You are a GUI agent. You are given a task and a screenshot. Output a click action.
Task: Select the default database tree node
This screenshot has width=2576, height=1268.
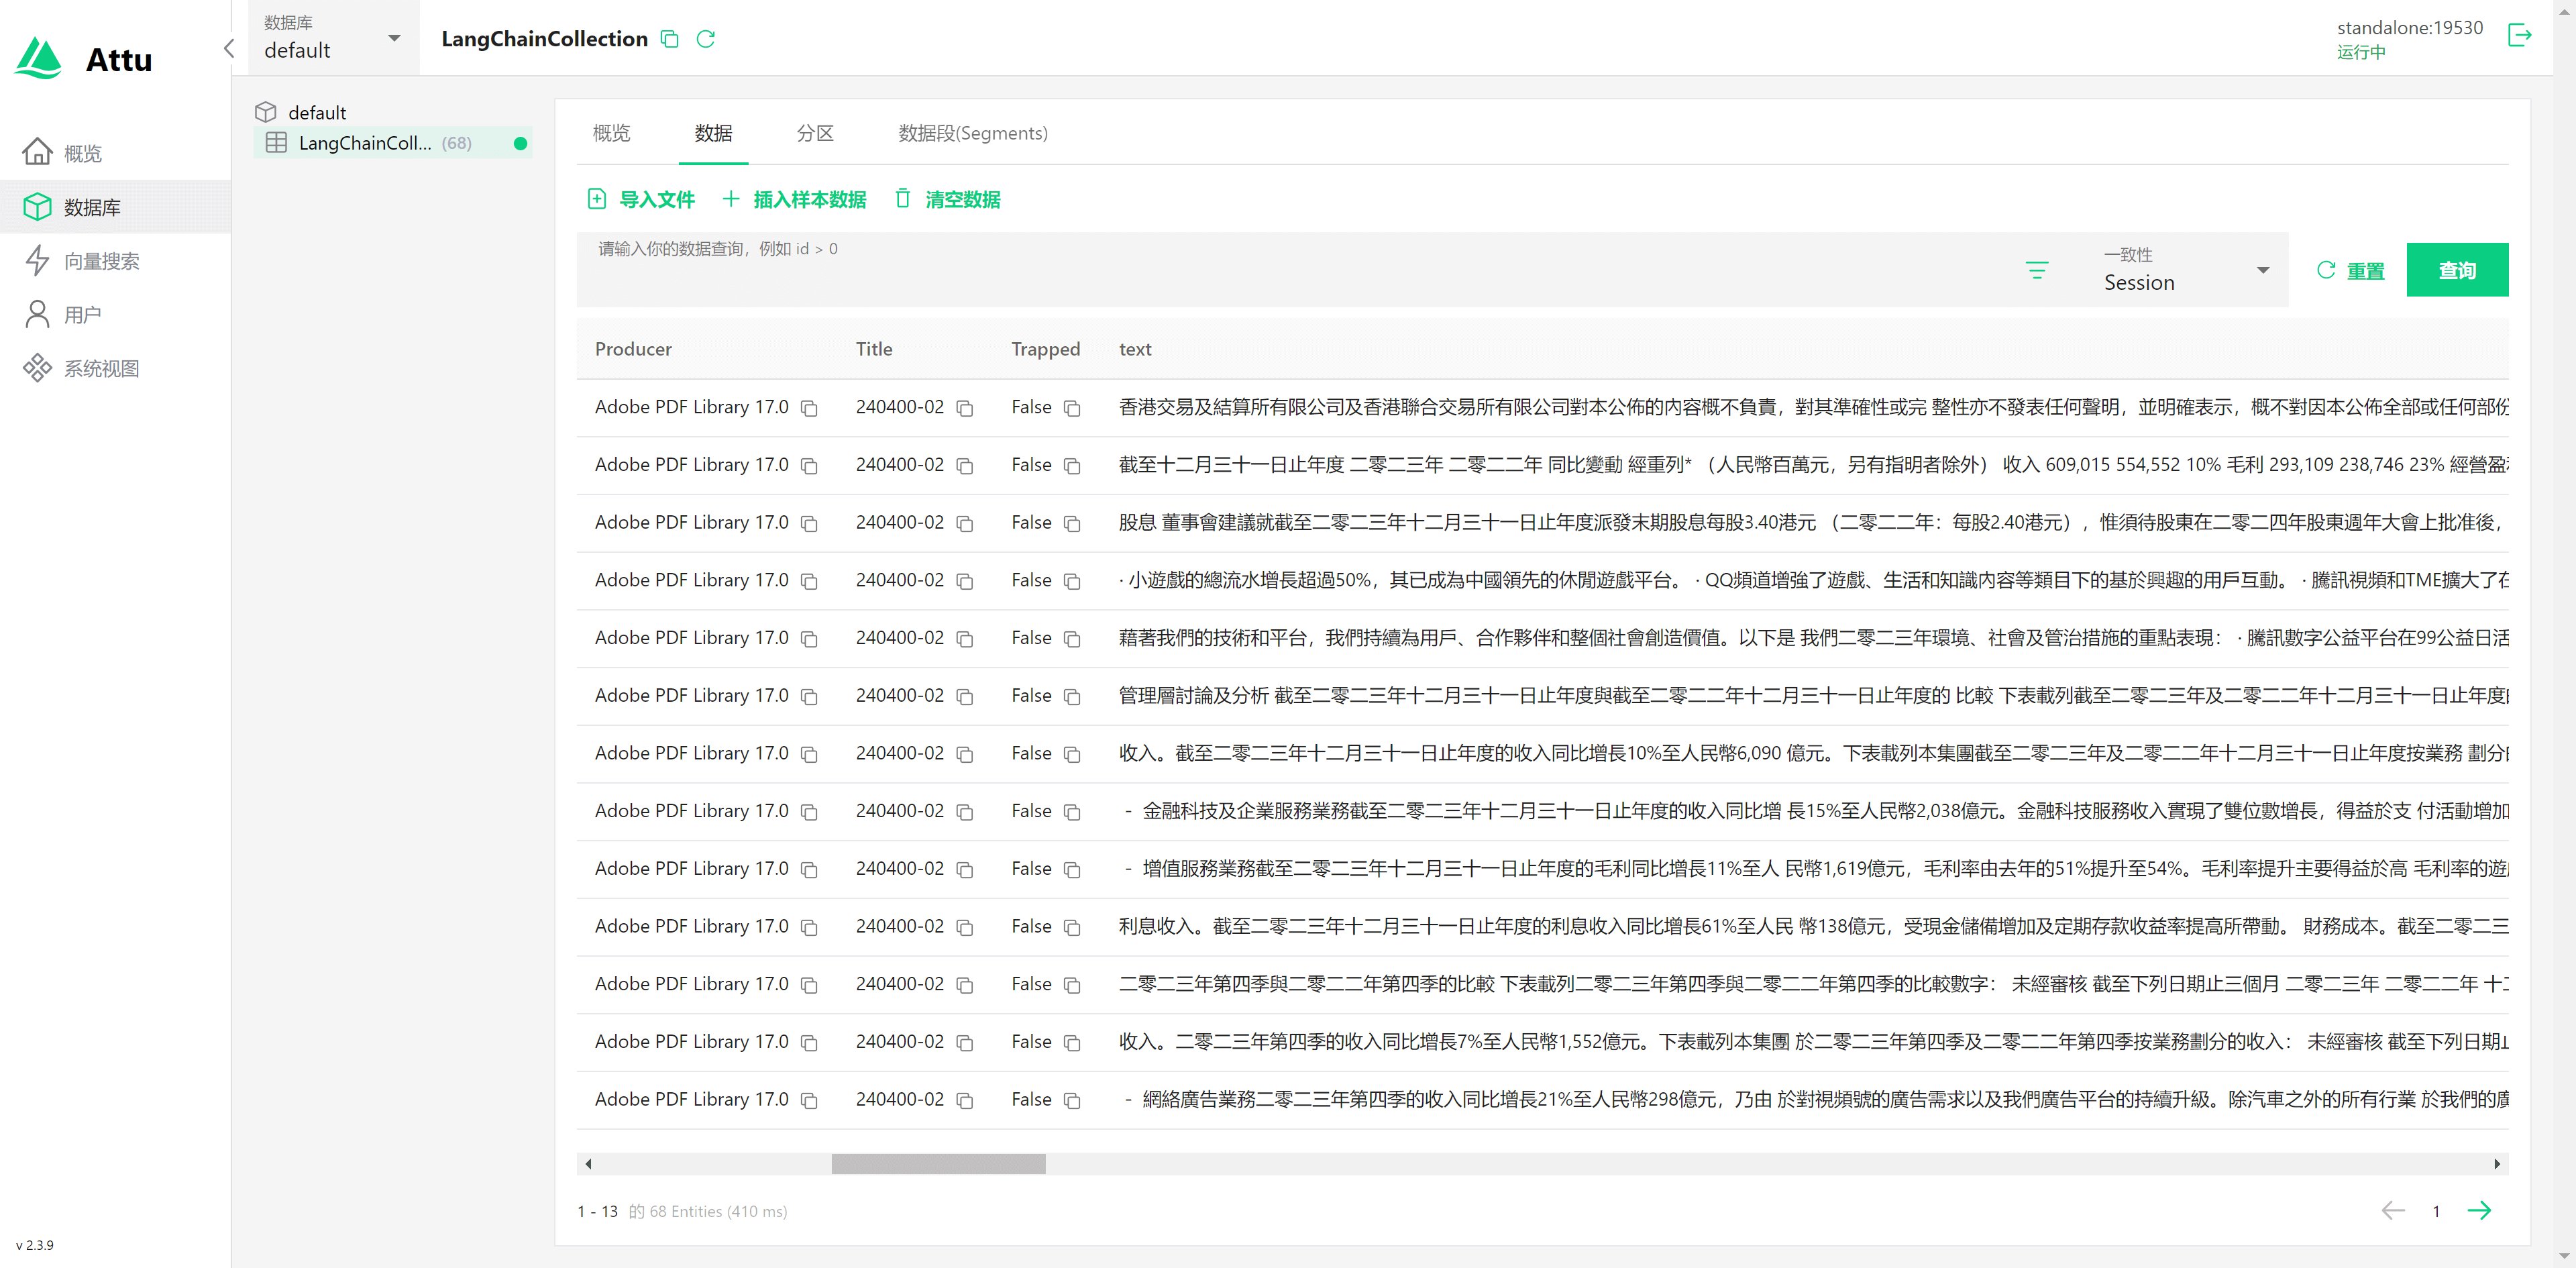316,112
